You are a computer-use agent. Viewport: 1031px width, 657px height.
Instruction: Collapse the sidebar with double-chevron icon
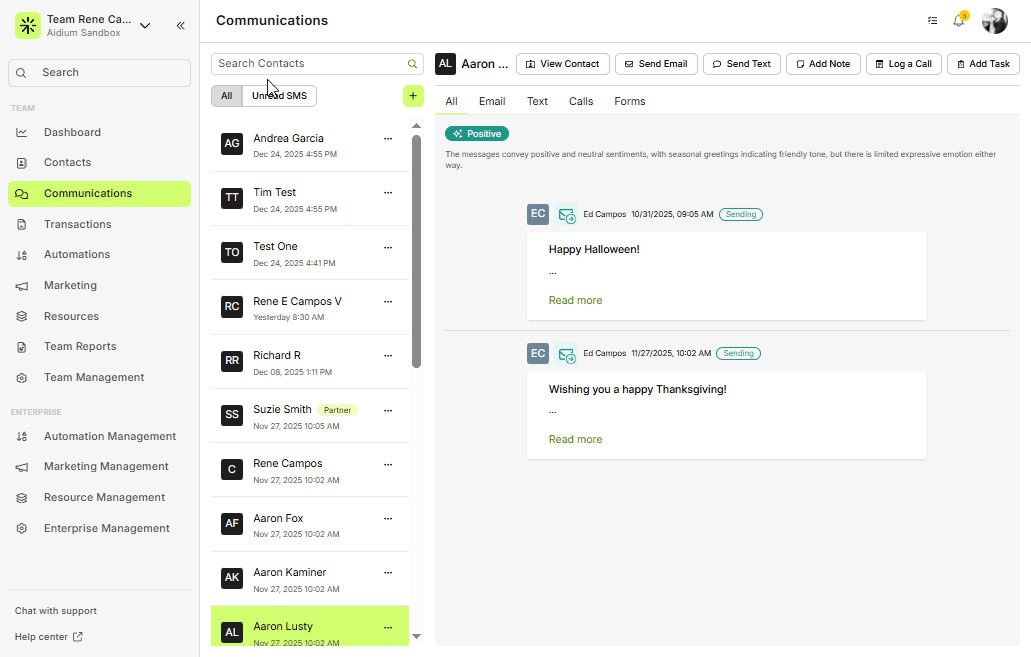coord(180,26)
